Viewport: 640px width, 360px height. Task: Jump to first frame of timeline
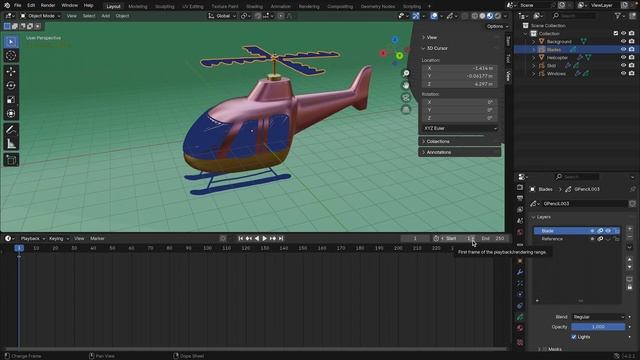tap(240, 238)
